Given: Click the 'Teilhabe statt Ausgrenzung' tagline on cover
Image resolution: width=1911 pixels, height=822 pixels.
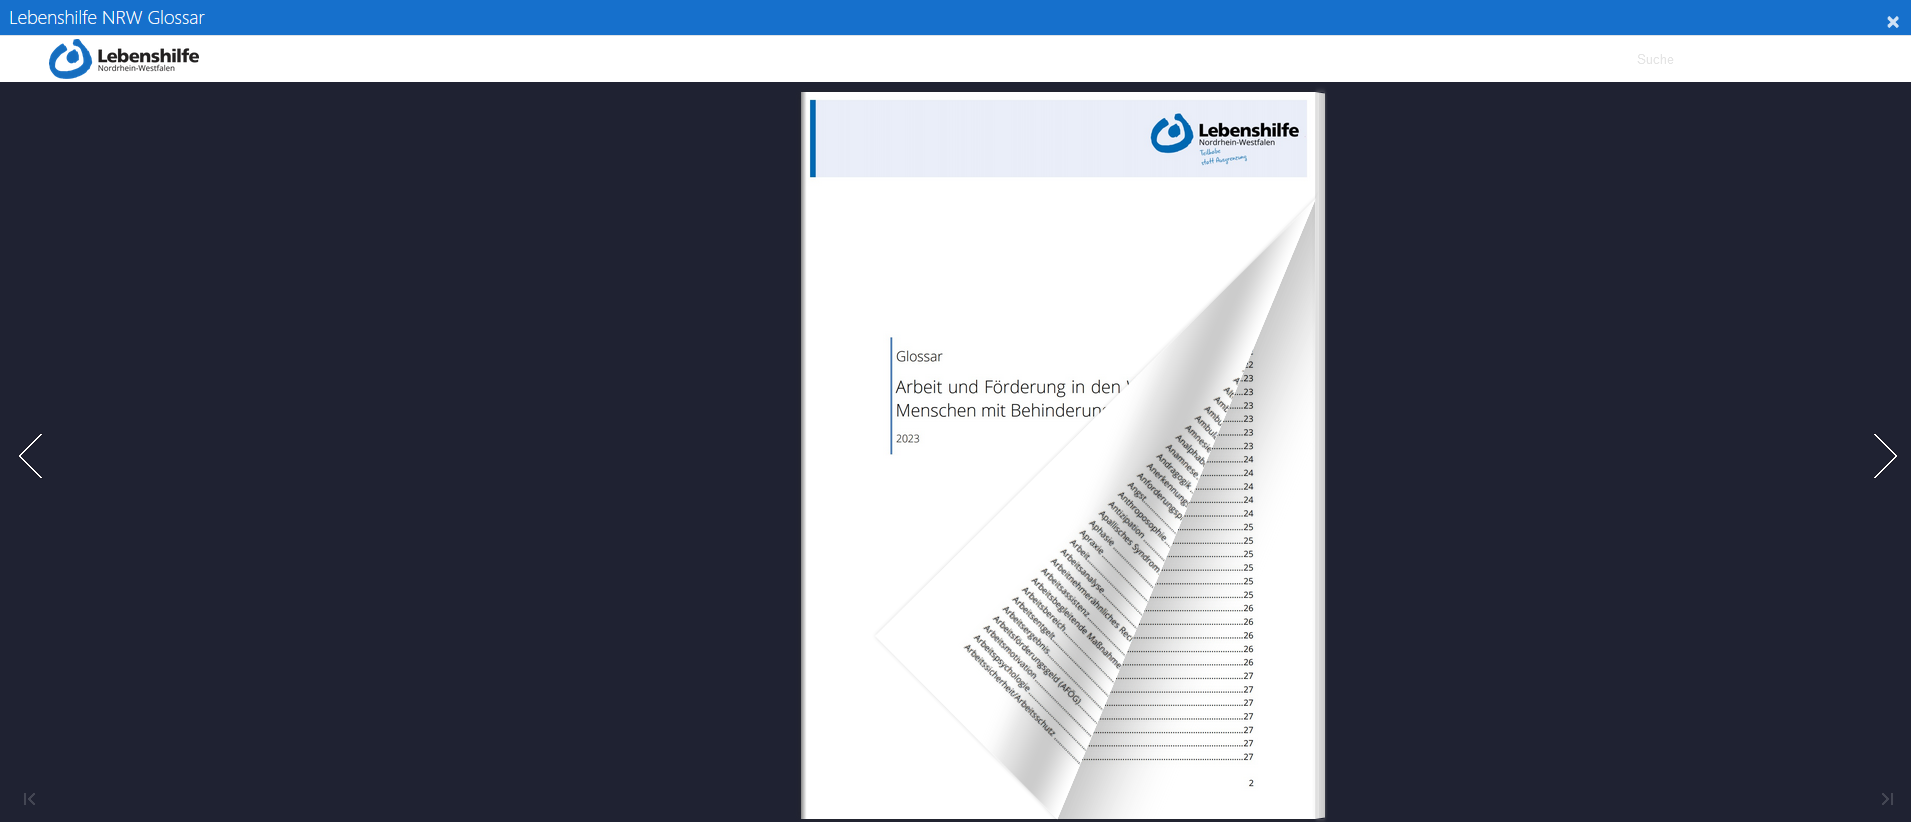Looking at the screenshot, I should pyautogui.click(x=1223, y=157).
